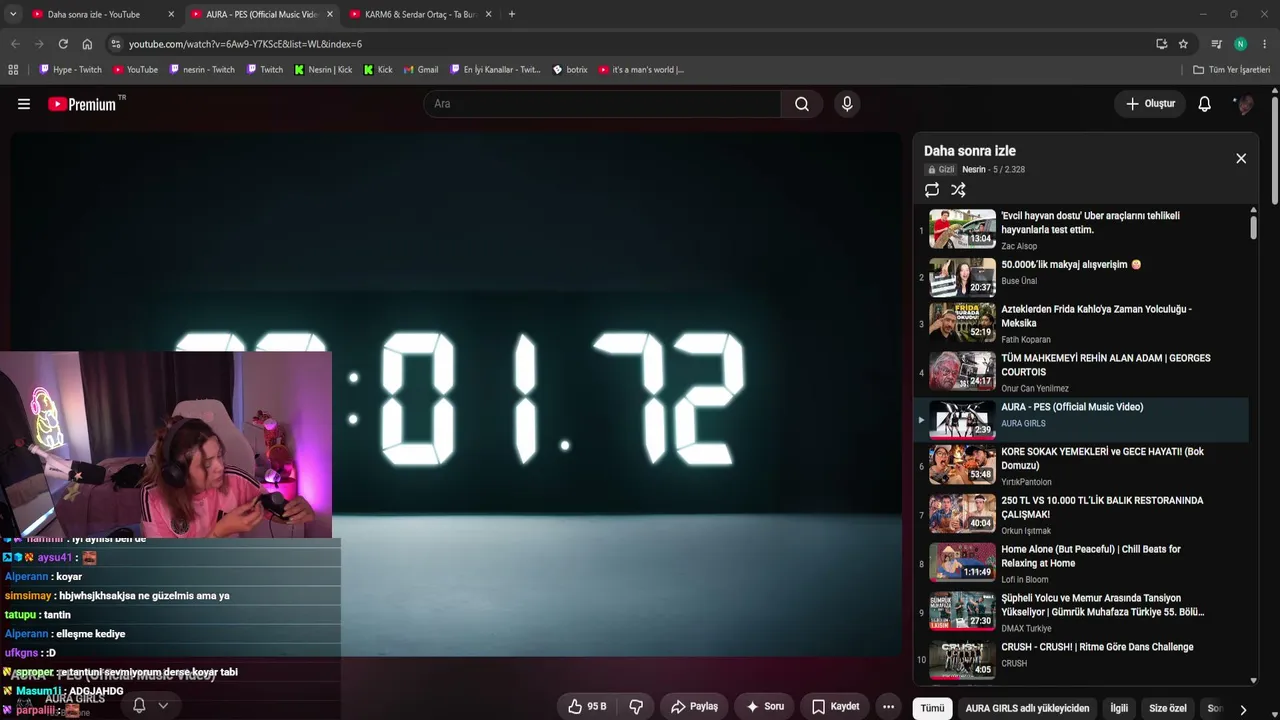Image resolution: width=1280 pixels, height=720 pixels.
Task: Open the Chrome profile N avatar
Action: coord(1240,44)
